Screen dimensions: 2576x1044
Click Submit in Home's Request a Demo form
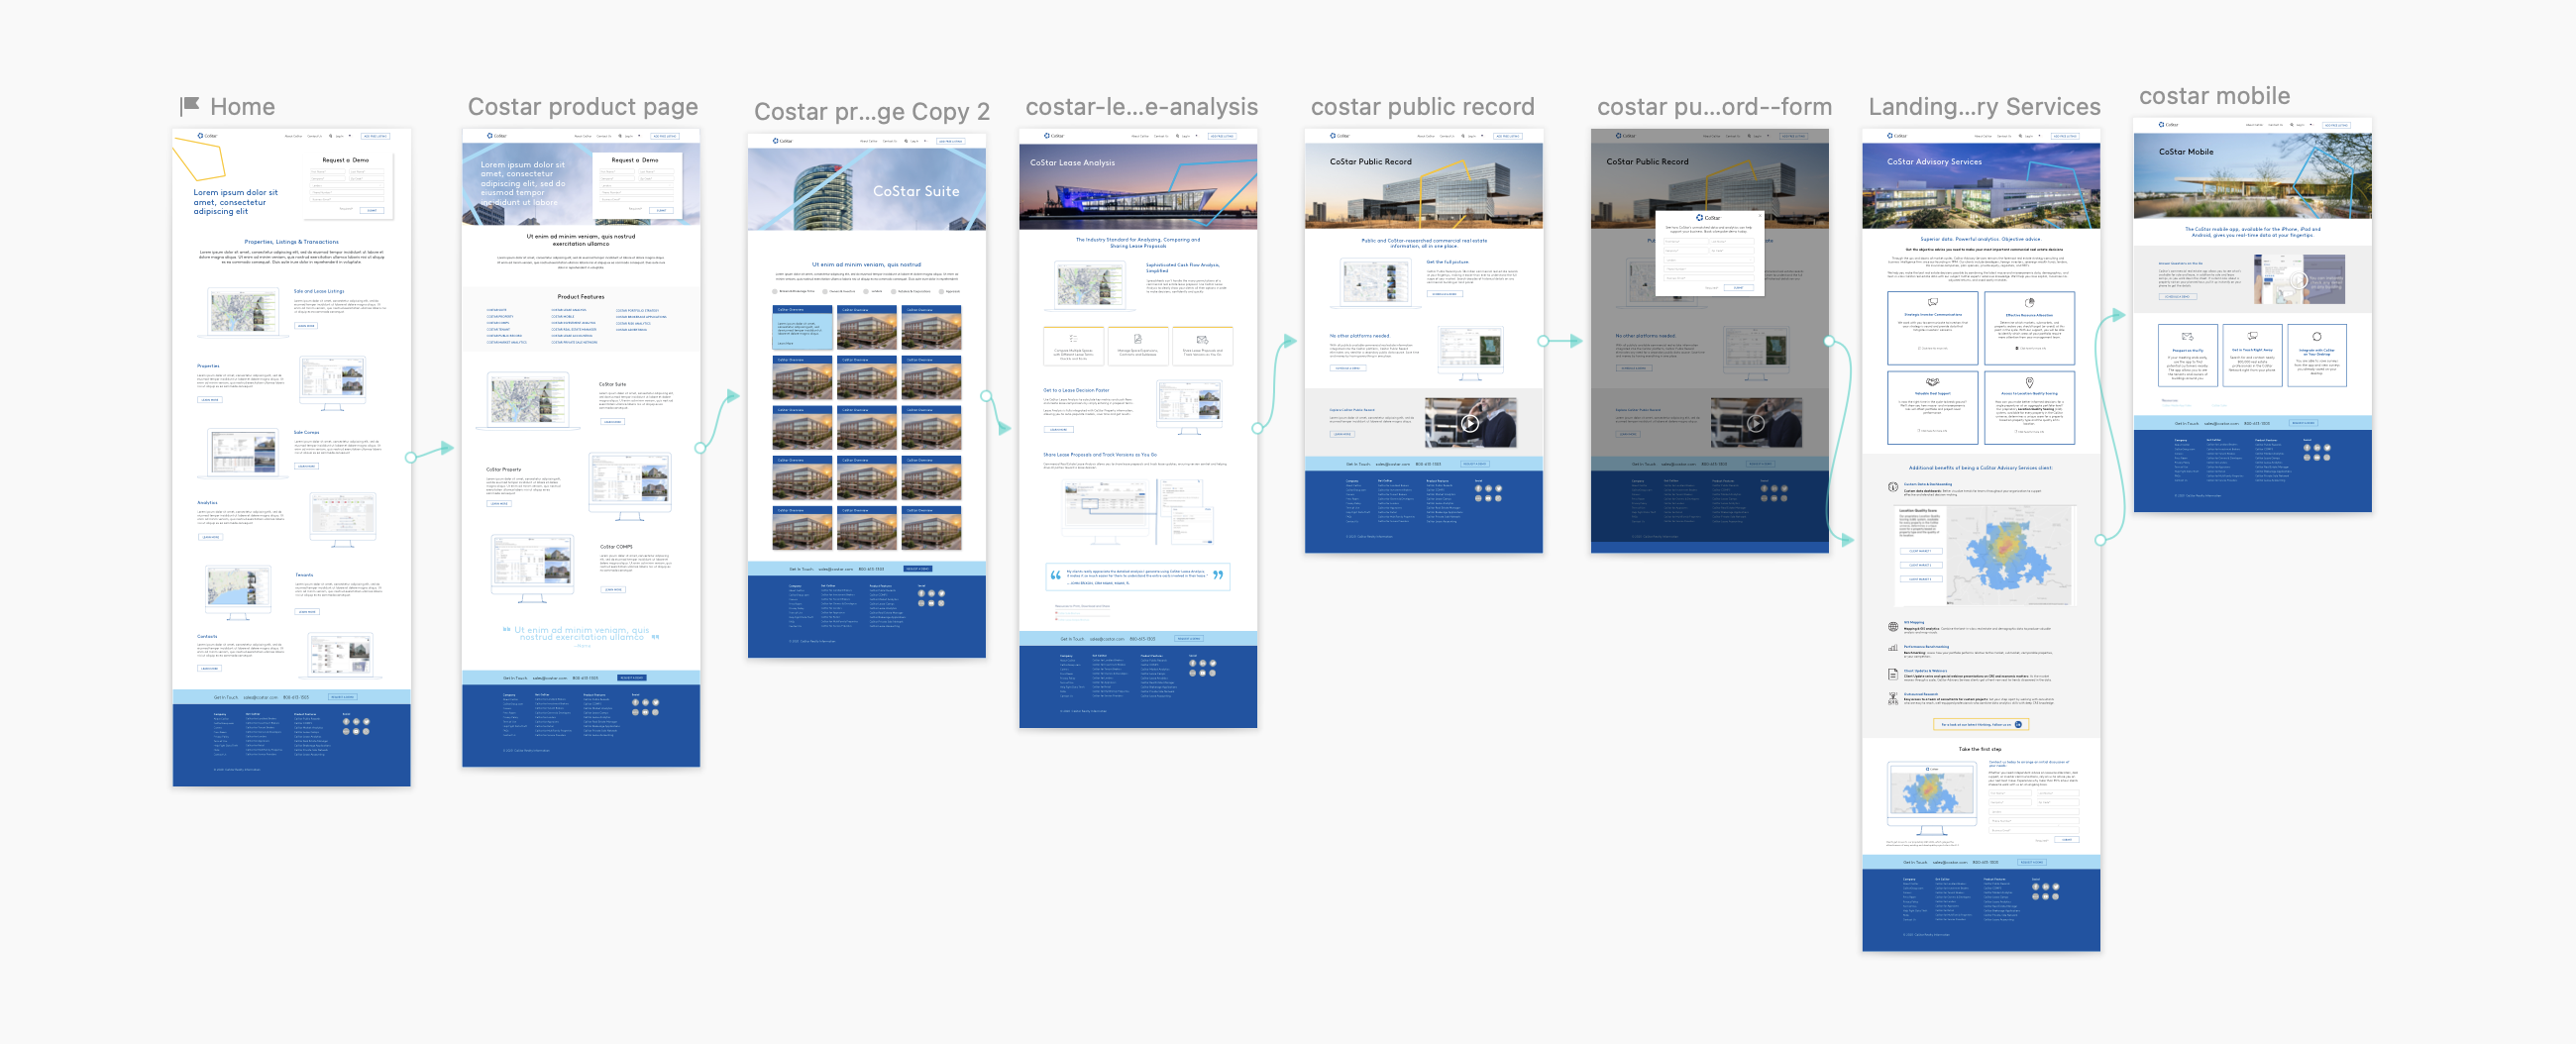[x=373, y=210]
